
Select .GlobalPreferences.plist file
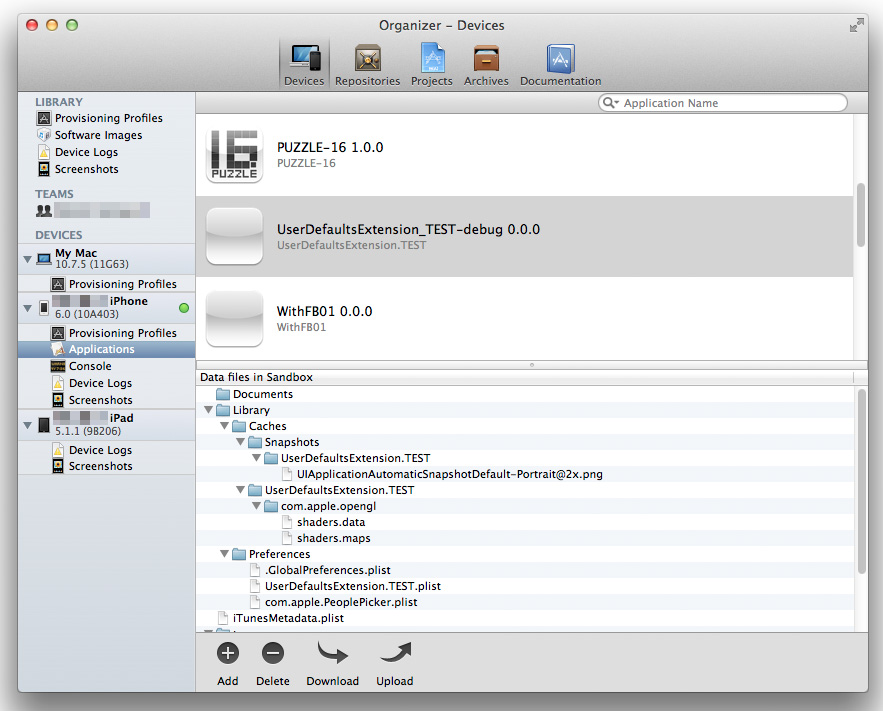(320, 570)
